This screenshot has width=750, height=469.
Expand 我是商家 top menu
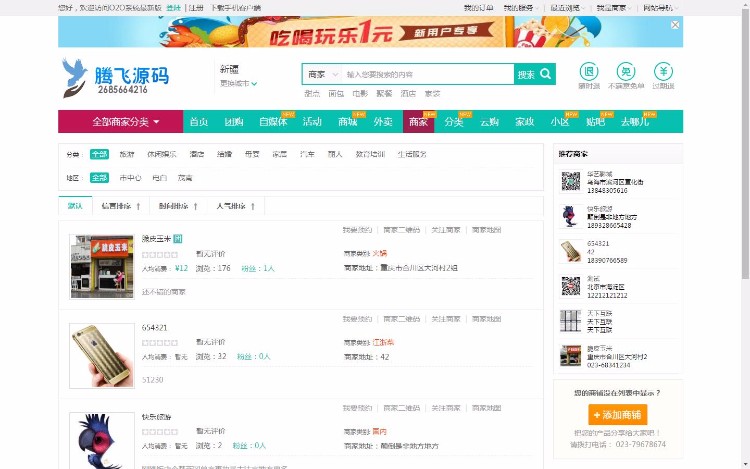coord(613,8)
